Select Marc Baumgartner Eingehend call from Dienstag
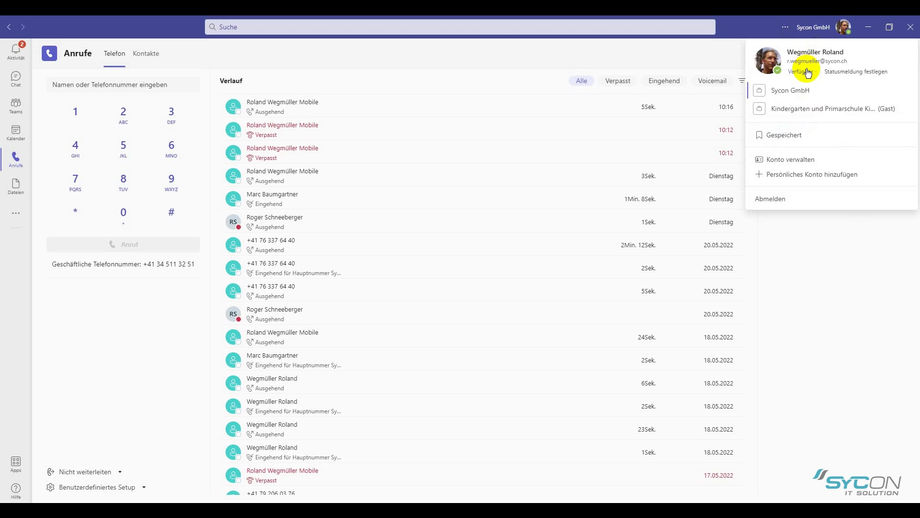Viewport: 920px width, 518px height. click(479, 199)
